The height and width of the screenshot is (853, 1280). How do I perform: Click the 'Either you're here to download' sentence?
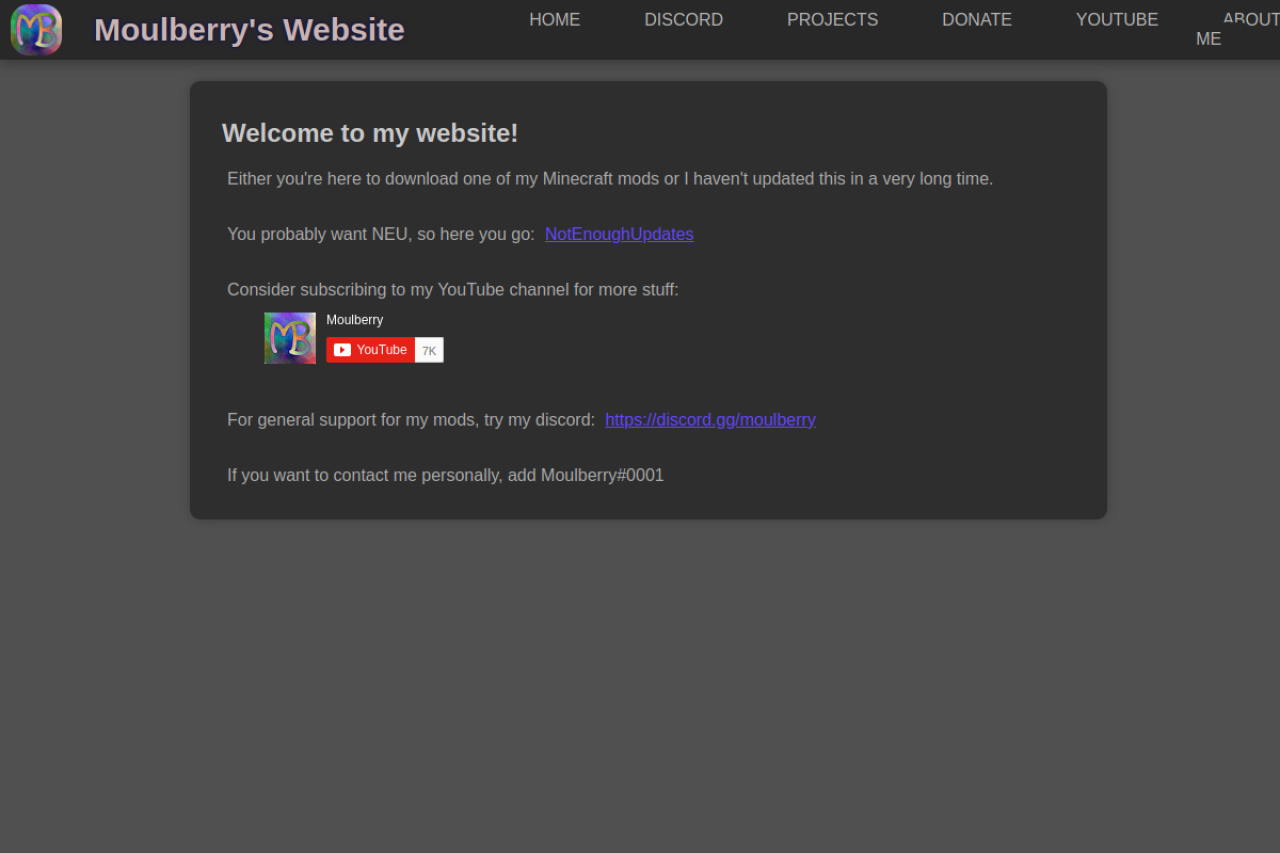(610, 179)
